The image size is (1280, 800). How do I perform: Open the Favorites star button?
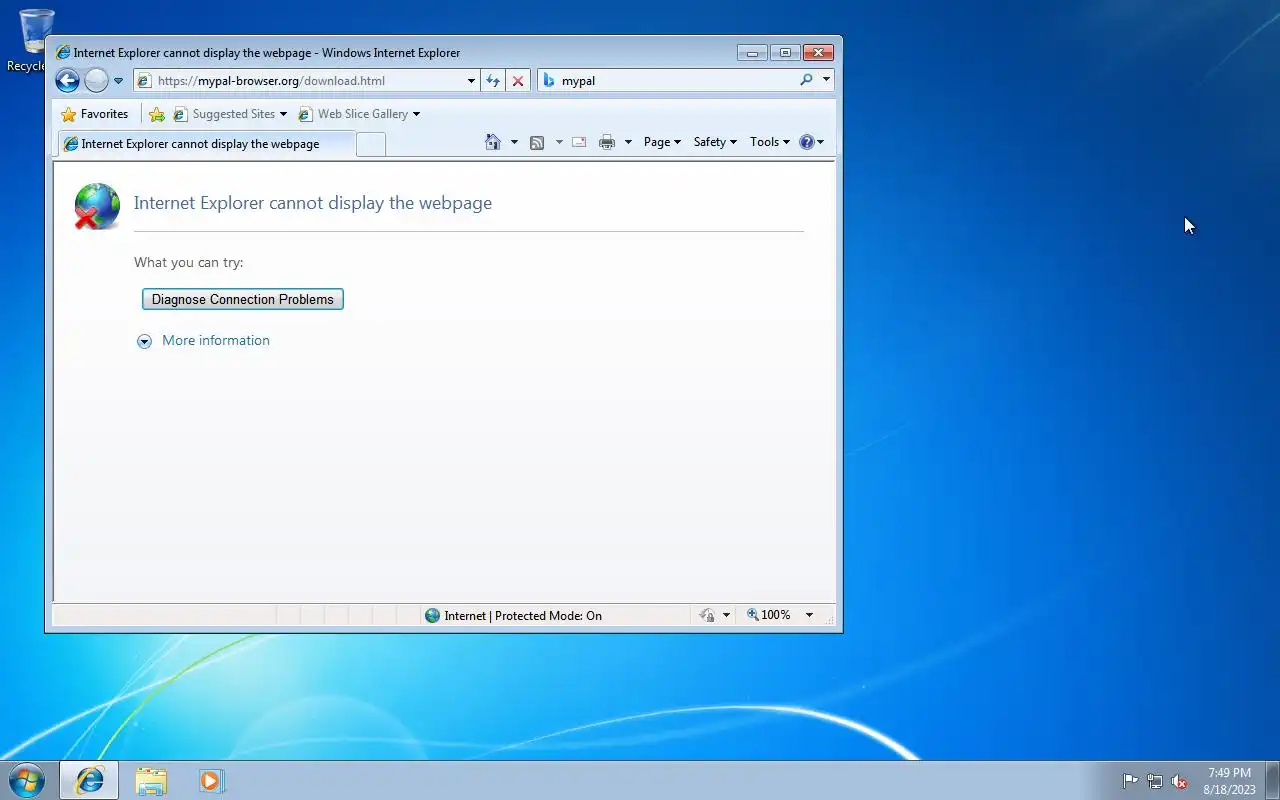(x=95, y=114)
